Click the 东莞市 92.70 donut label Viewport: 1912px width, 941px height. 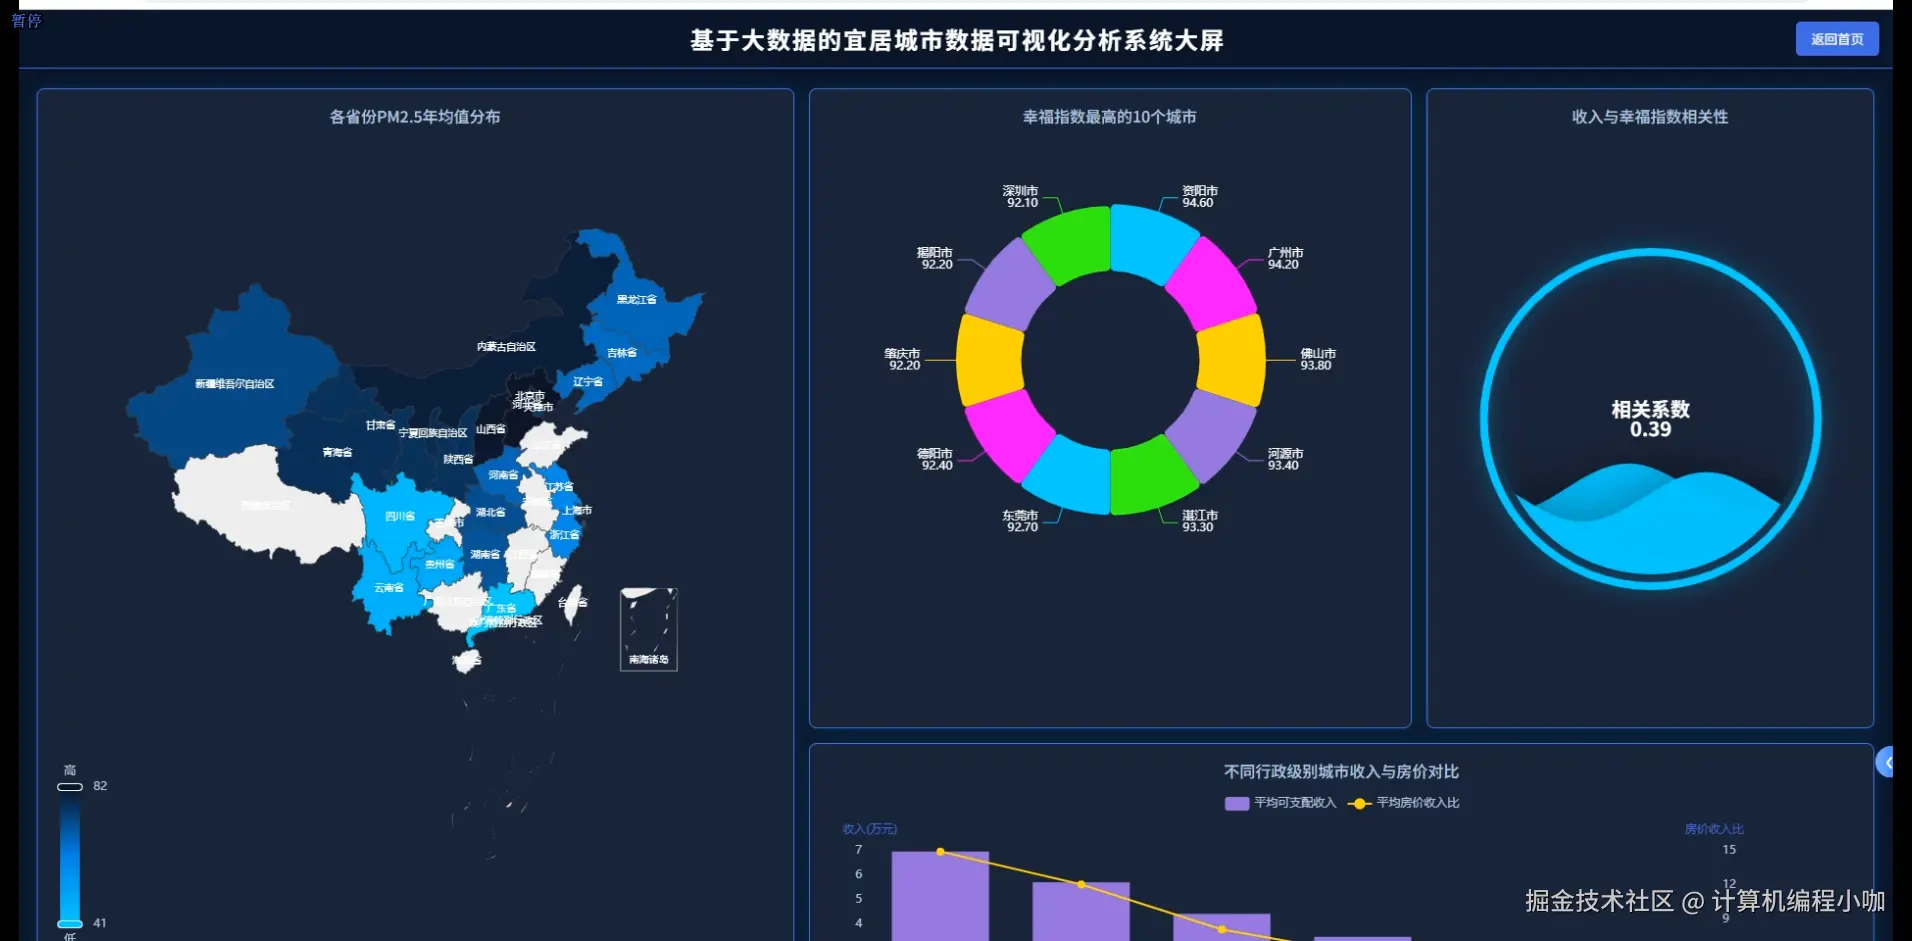coord(1021,522)
